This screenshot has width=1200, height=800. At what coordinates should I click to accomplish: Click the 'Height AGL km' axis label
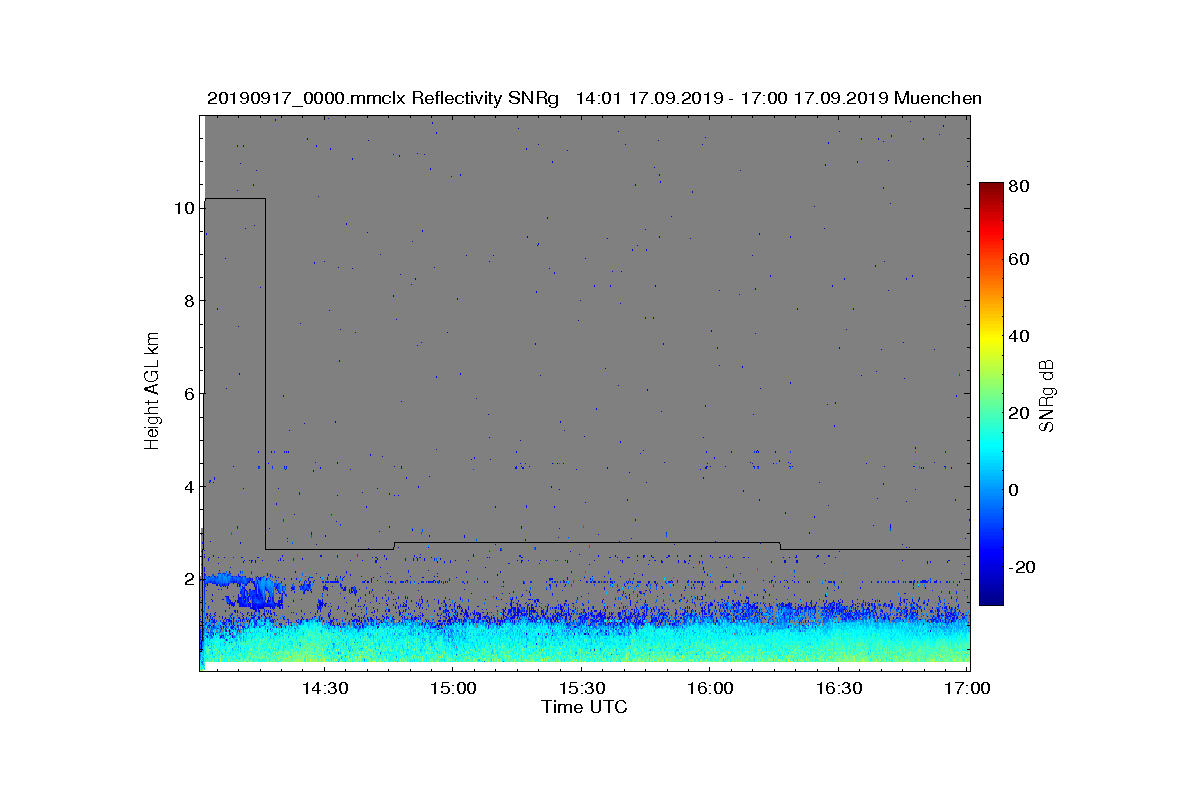(x=152, y=393)
